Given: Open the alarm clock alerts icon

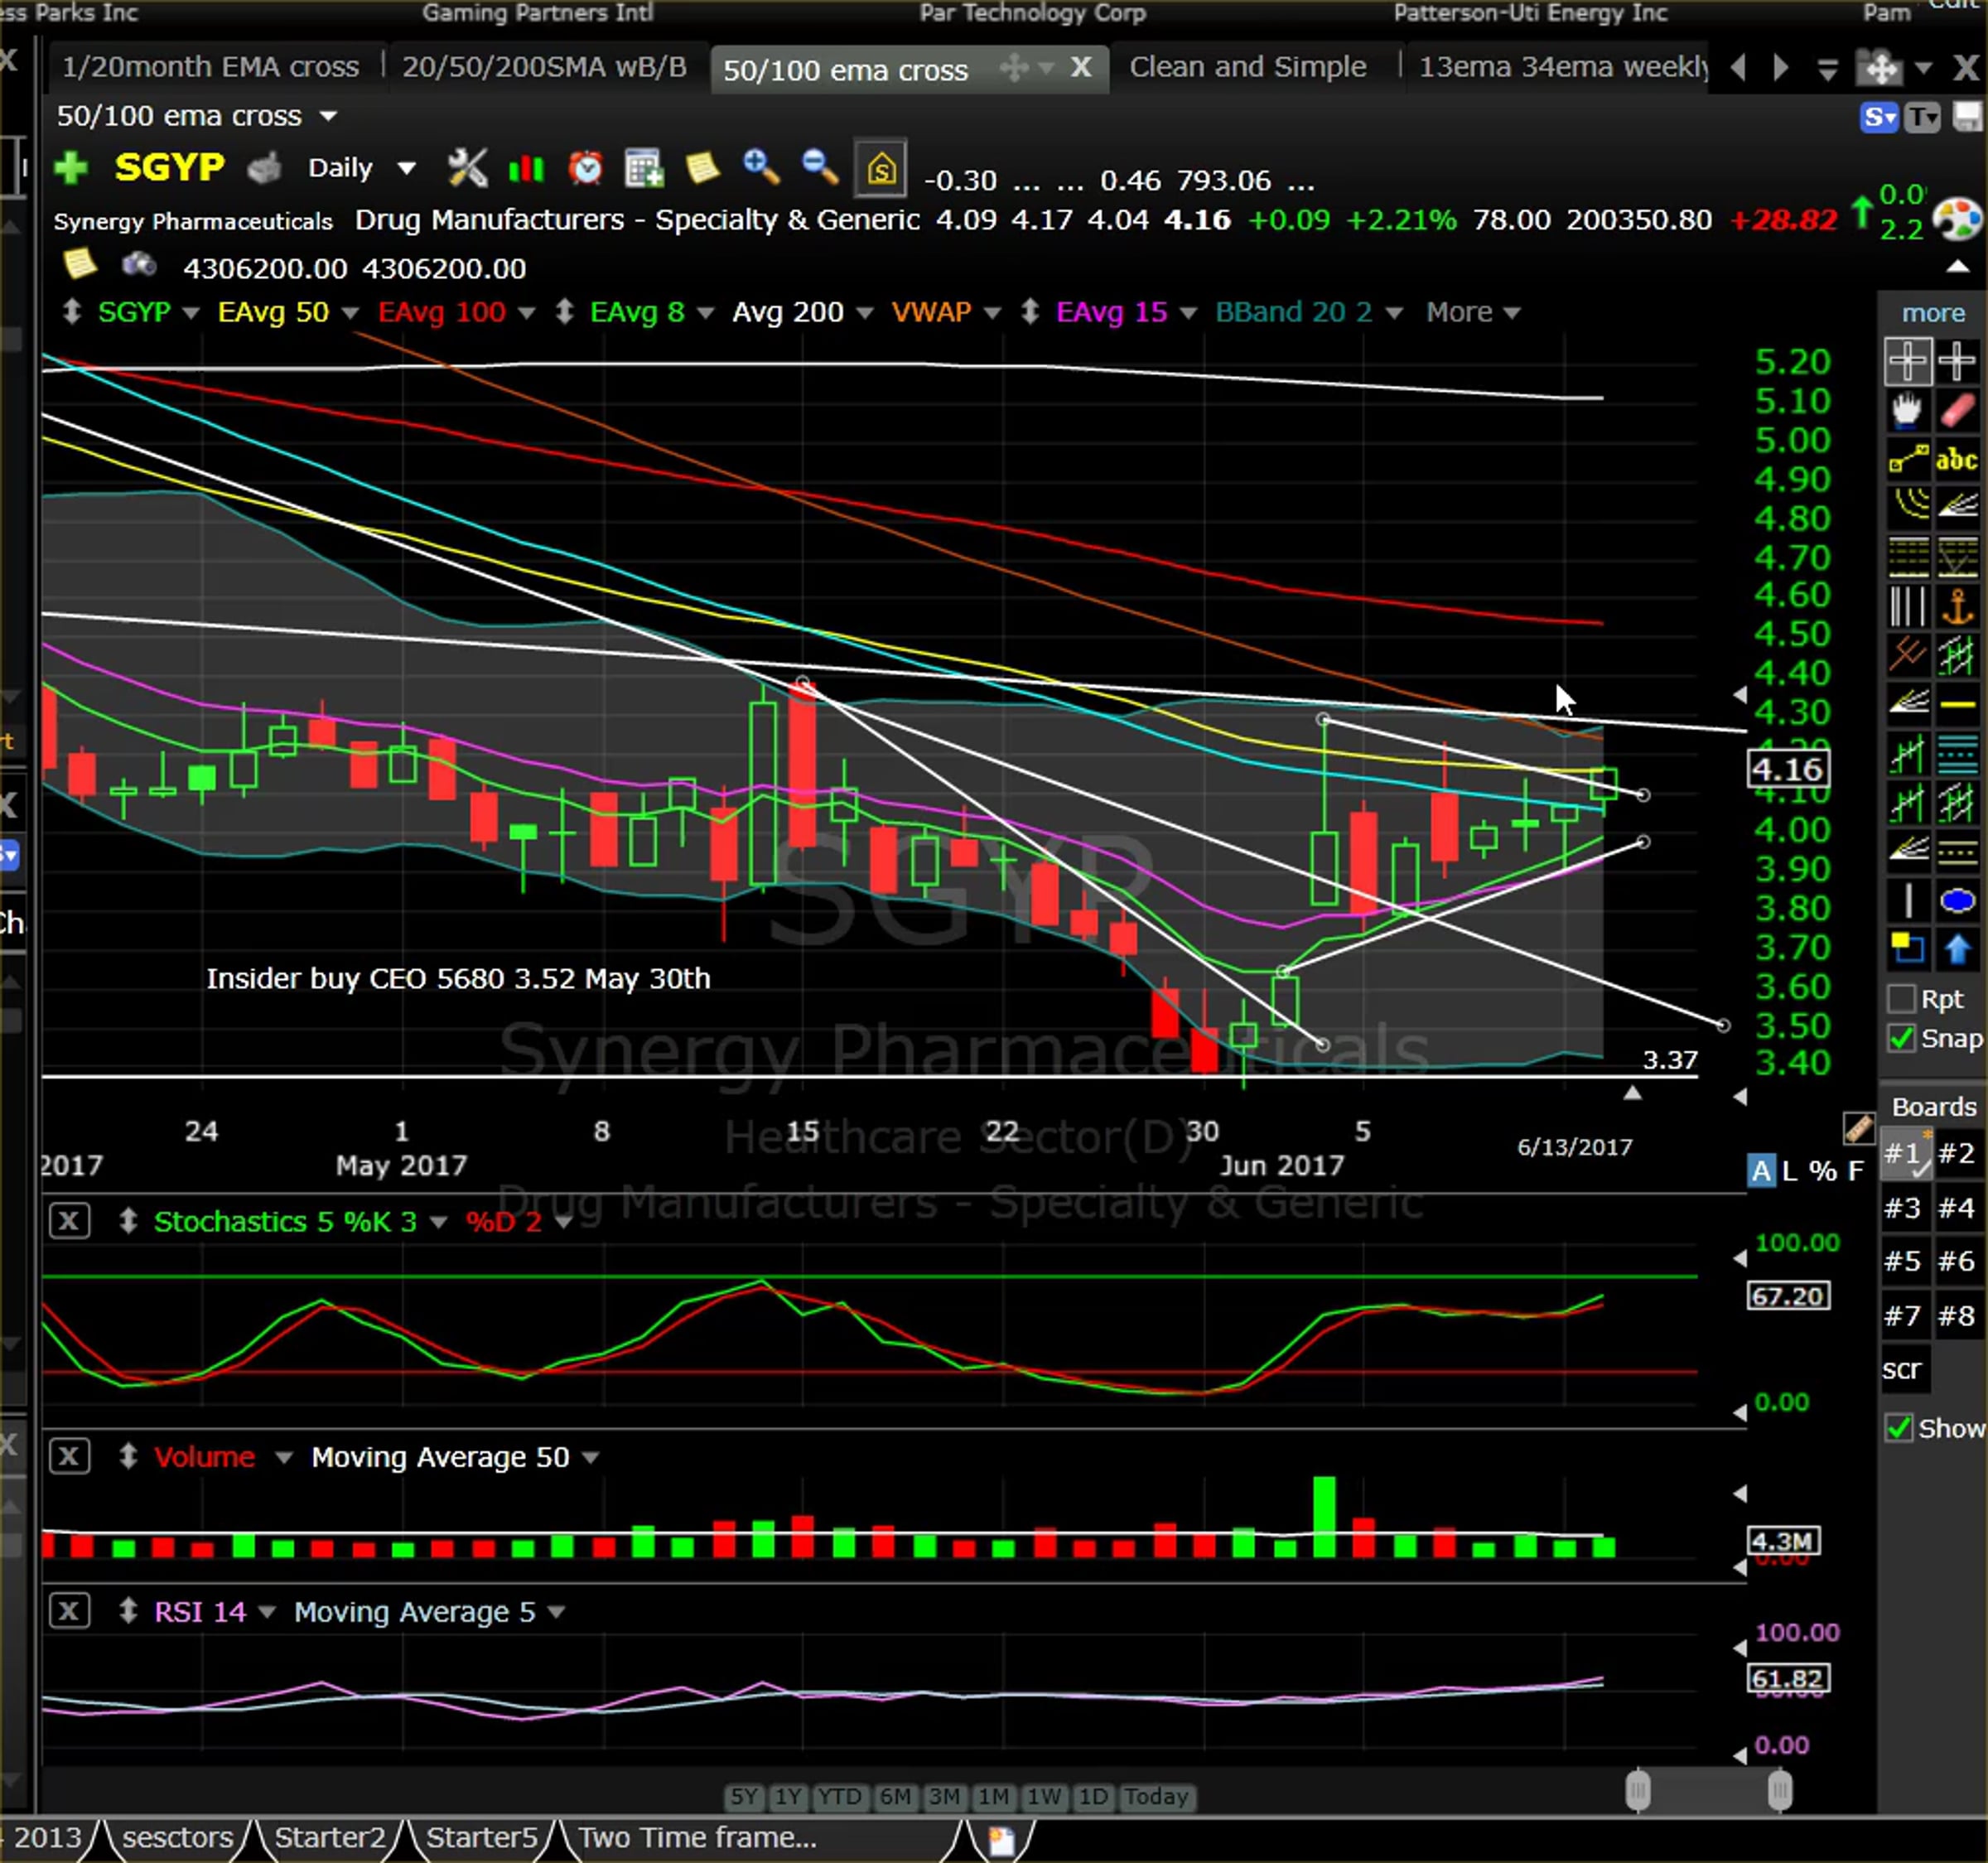Looking at the screenshot, I should coord(586,168).
